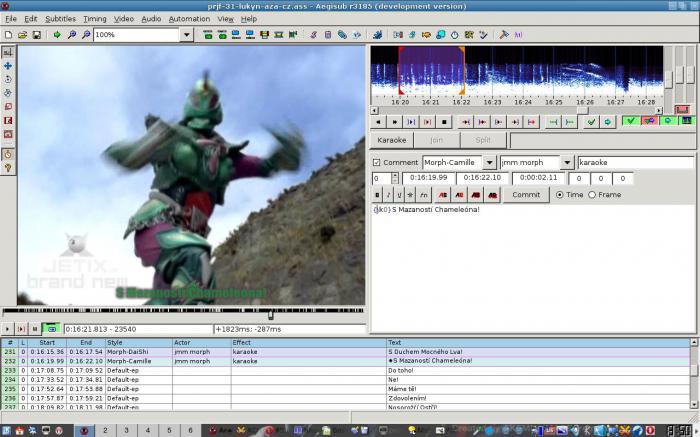Click the audio horizontal scrollbar thumb
The width and height of the screenshot is (700, 437).
click(x=583, y=110)
